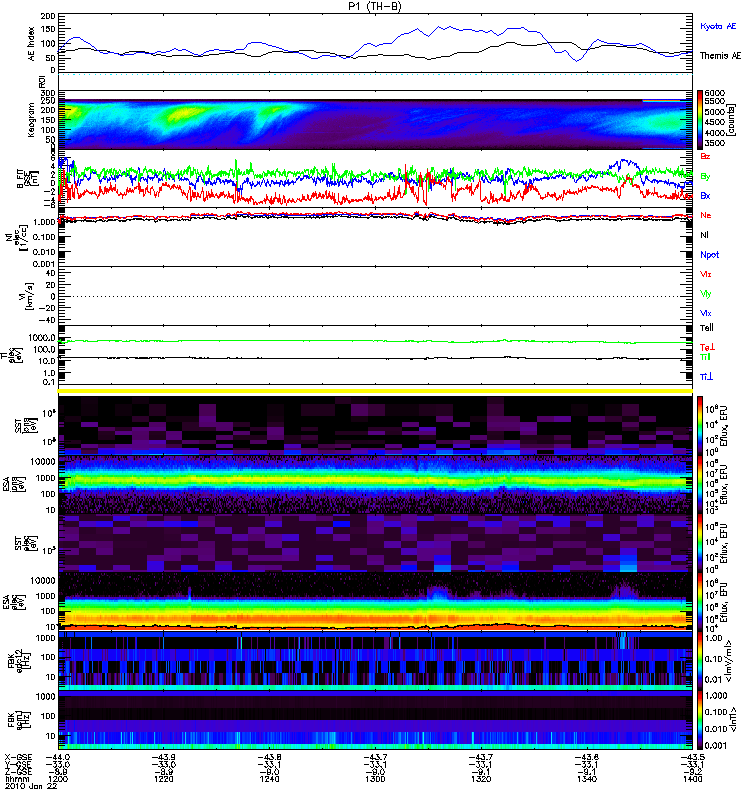Click the red "Bz" legend label
The width and height of the screenshot is (750, 800).
(x=705, y=156)
